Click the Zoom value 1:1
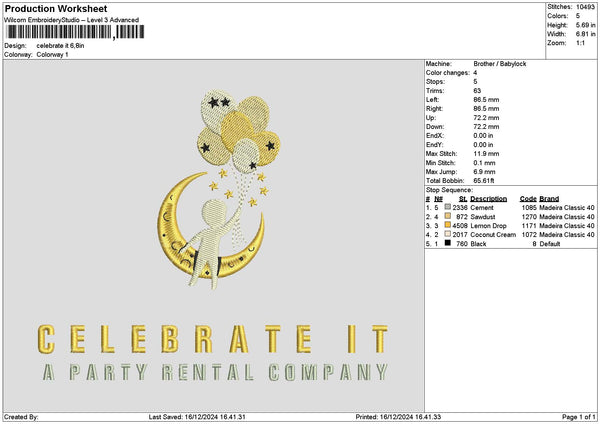This screenshot has width=600, height=424. point(580,43)
